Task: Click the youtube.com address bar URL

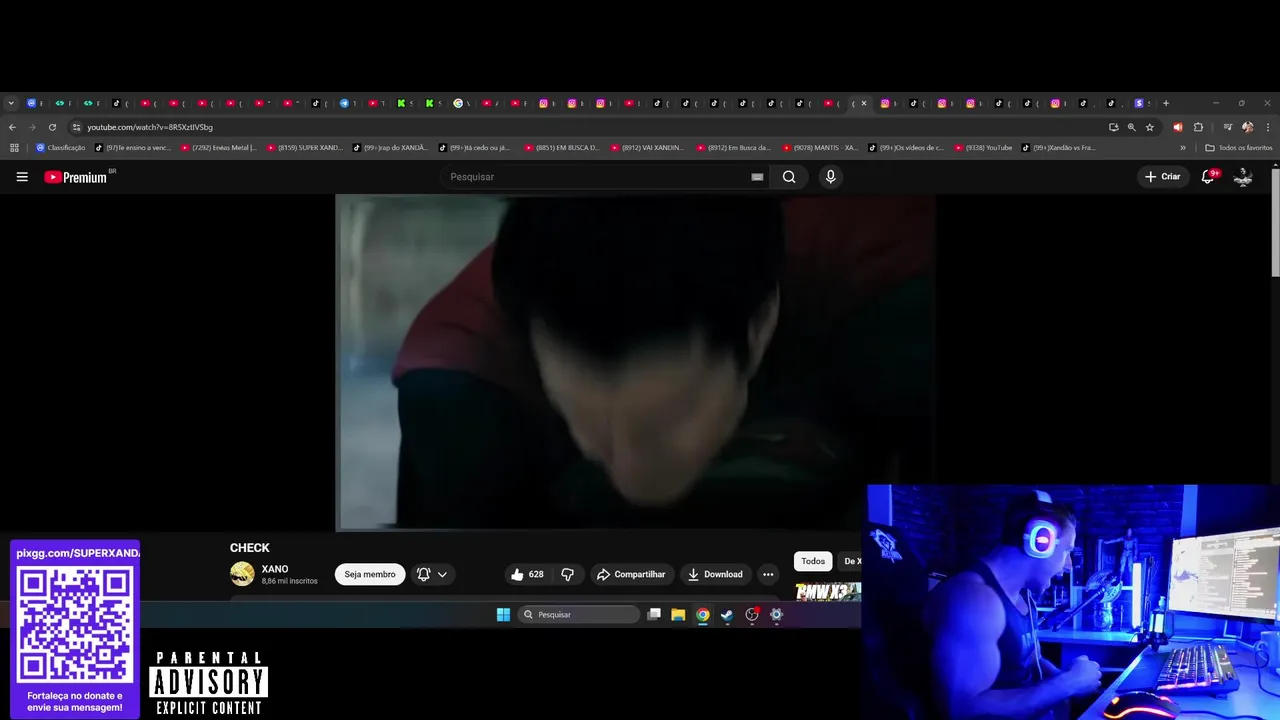Action: point(150,127)
